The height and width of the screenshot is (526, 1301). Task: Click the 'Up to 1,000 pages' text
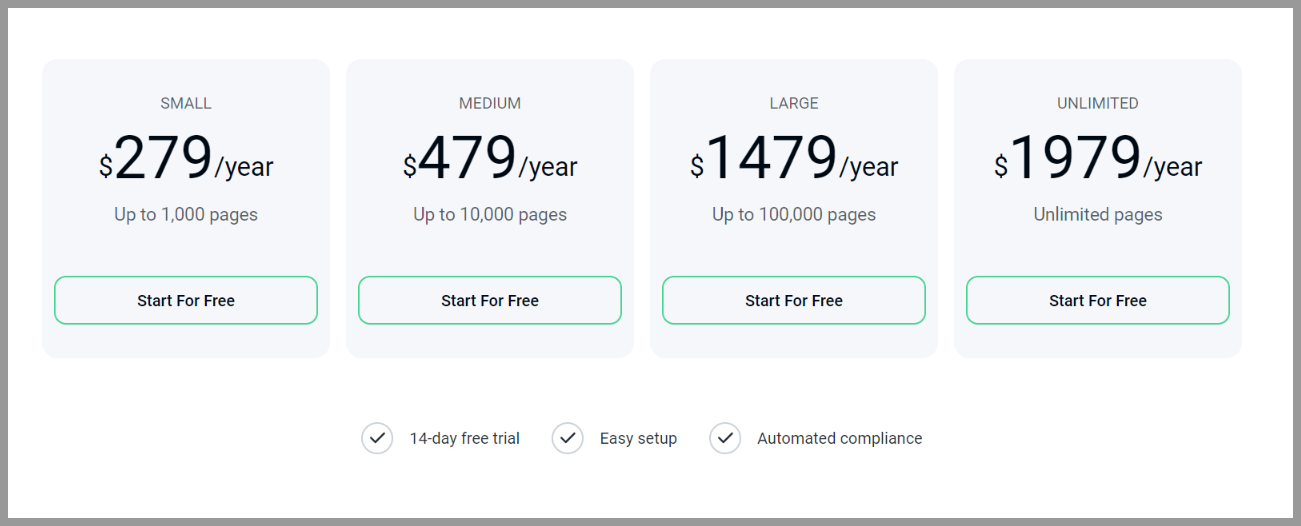186,214
